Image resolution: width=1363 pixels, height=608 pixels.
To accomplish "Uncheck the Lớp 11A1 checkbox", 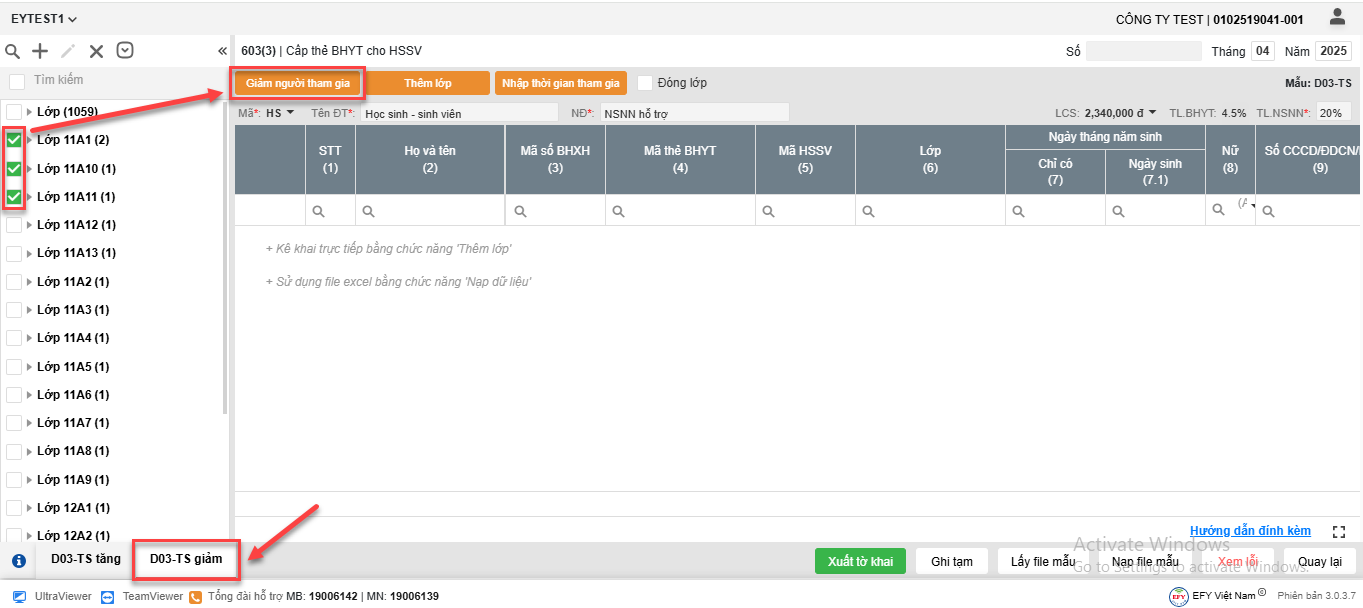I will [14, 140].
